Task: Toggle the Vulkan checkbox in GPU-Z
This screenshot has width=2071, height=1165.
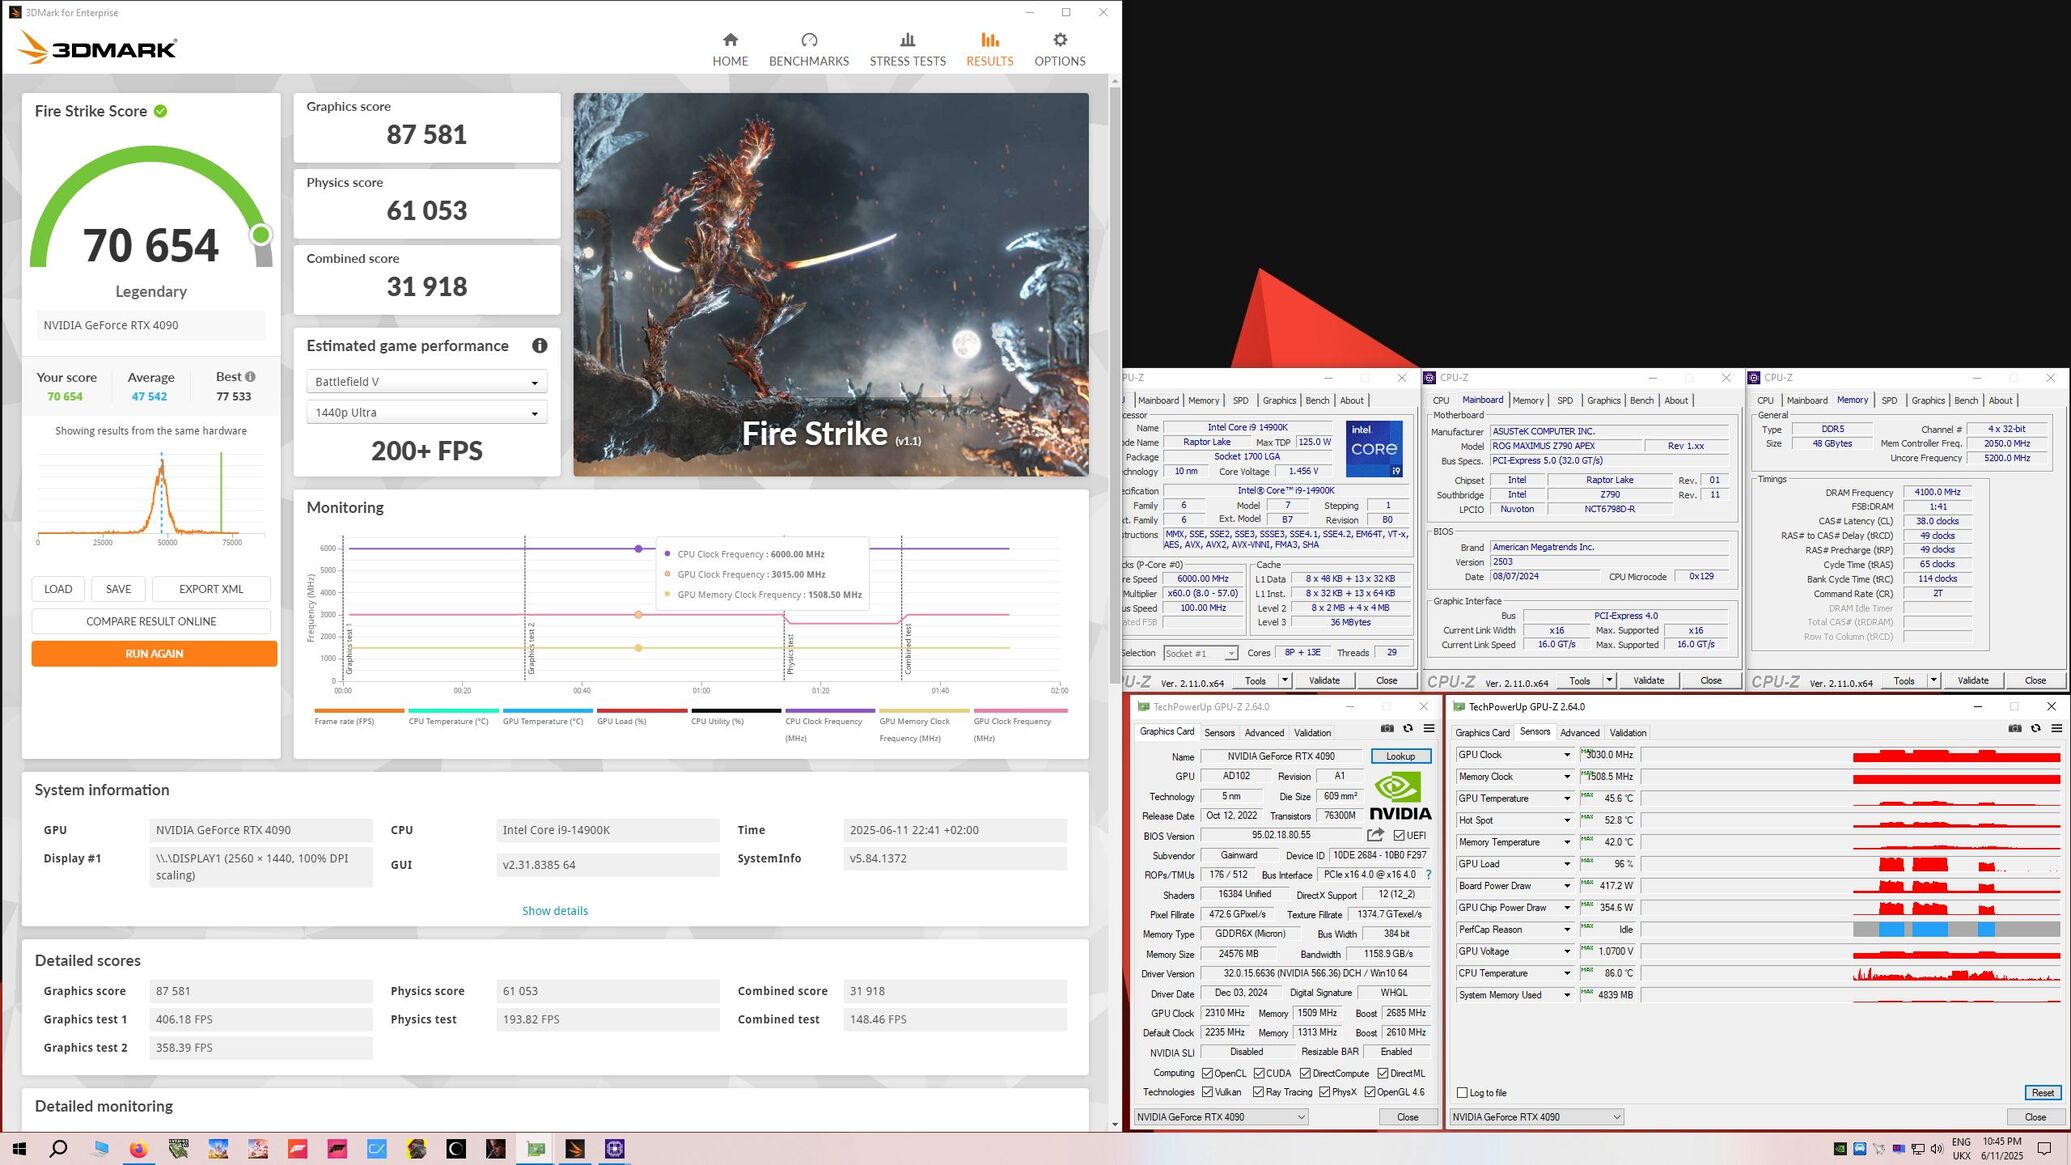Action: [1207, 1092]
